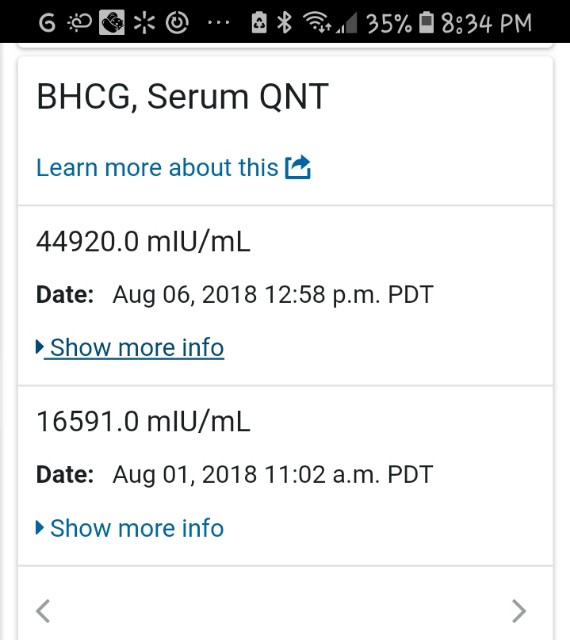The image size is (570, 640).
Task: Tap the Google G status bar icon
Action: pyautogui.click(x=47, y=22)
